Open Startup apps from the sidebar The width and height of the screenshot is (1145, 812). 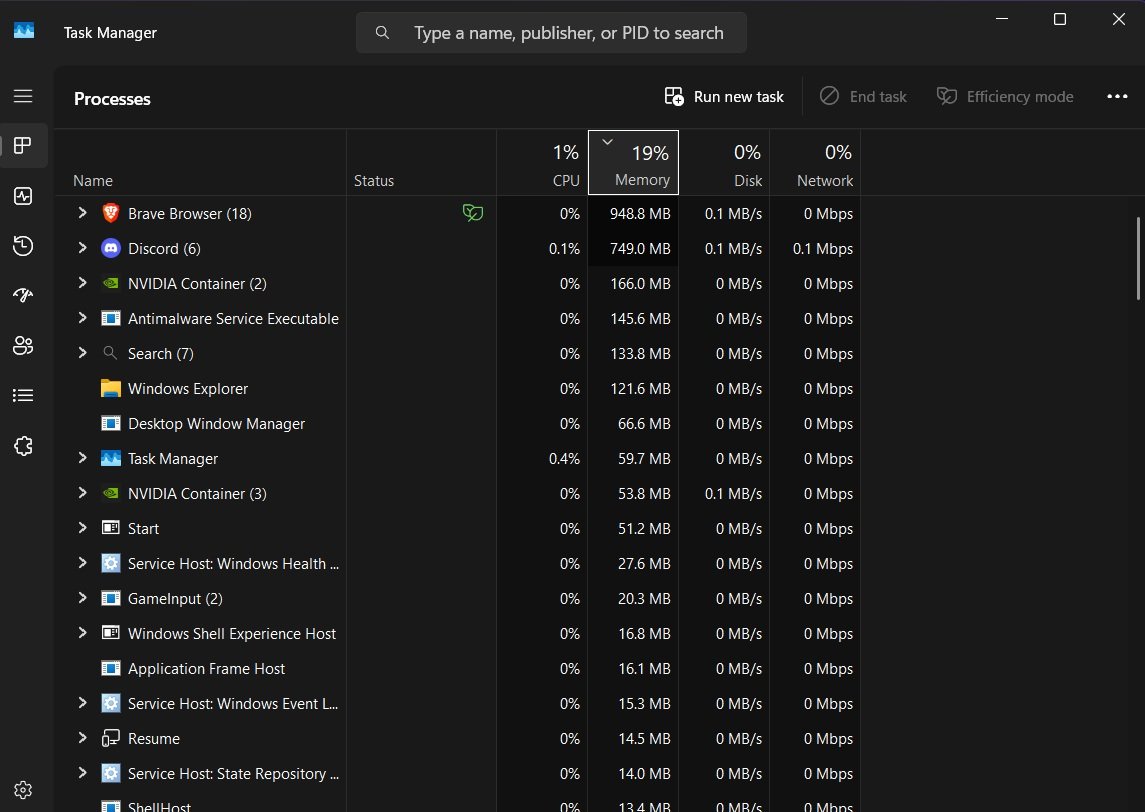[23, 295]
